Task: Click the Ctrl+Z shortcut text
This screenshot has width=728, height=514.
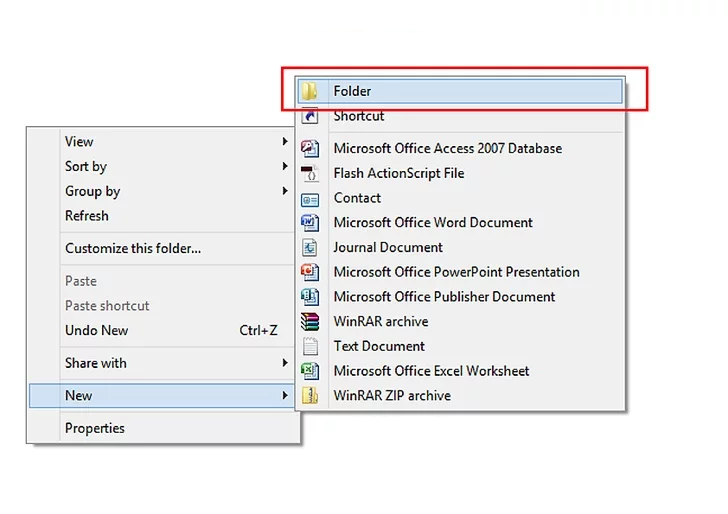Action: click(x=258, y=330)
